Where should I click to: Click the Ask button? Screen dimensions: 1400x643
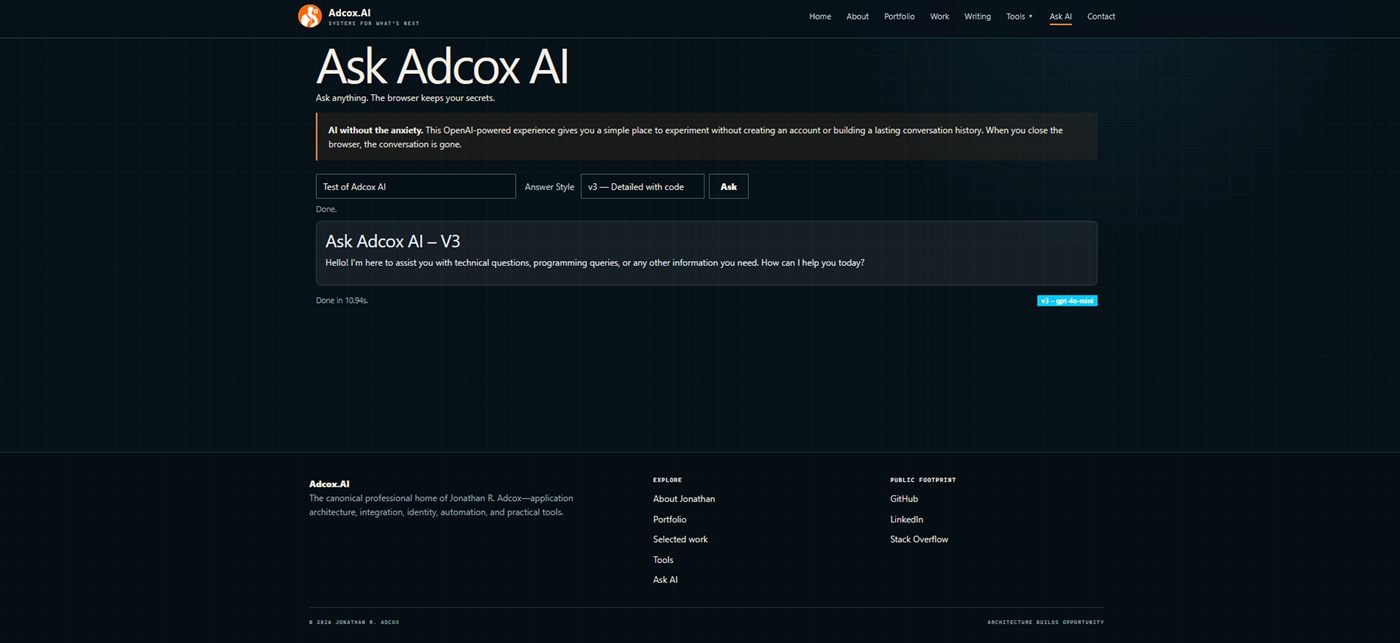(x=729, y=186)
